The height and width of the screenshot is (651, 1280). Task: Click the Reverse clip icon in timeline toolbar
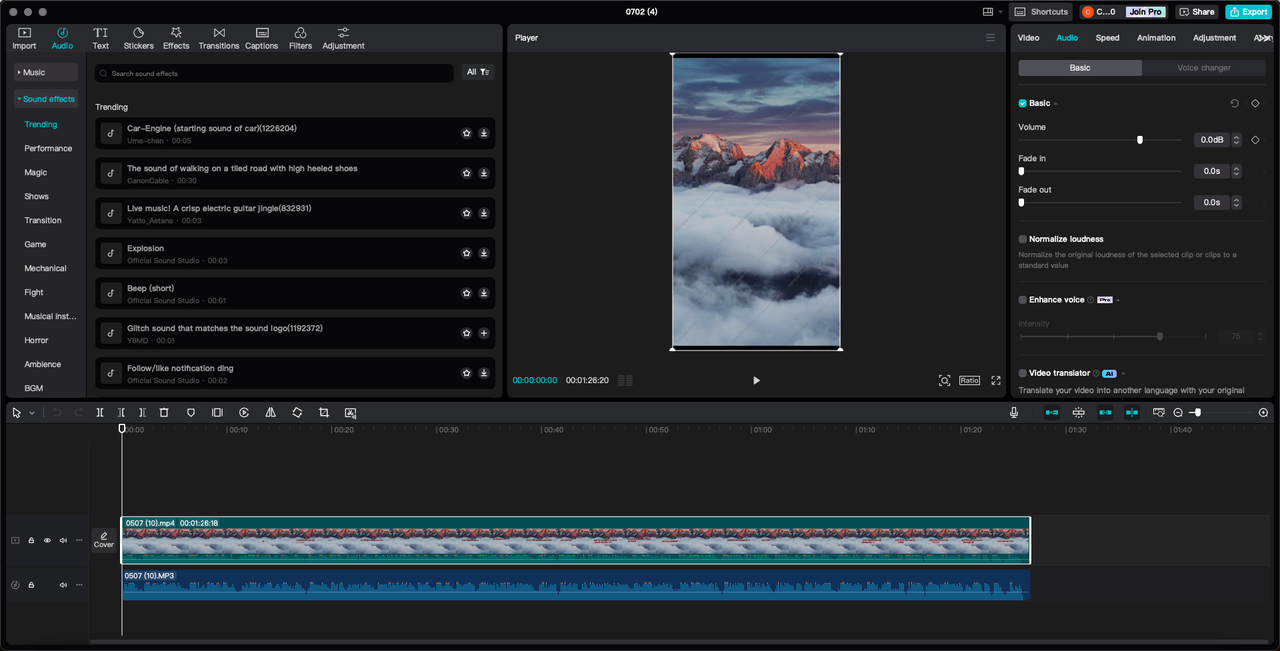(244, 412)
